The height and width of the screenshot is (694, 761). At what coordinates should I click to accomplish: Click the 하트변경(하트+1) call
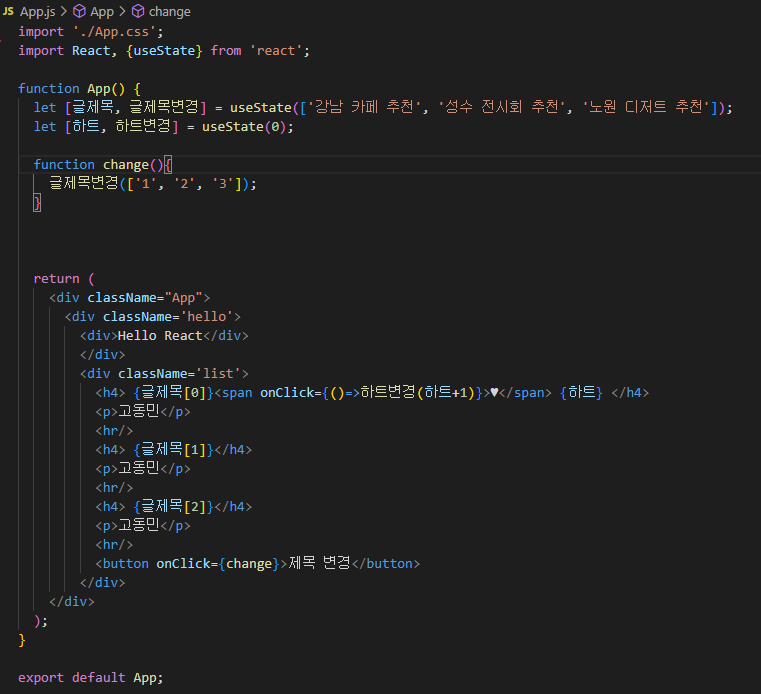pyautogui.click(x=417, y=393)
